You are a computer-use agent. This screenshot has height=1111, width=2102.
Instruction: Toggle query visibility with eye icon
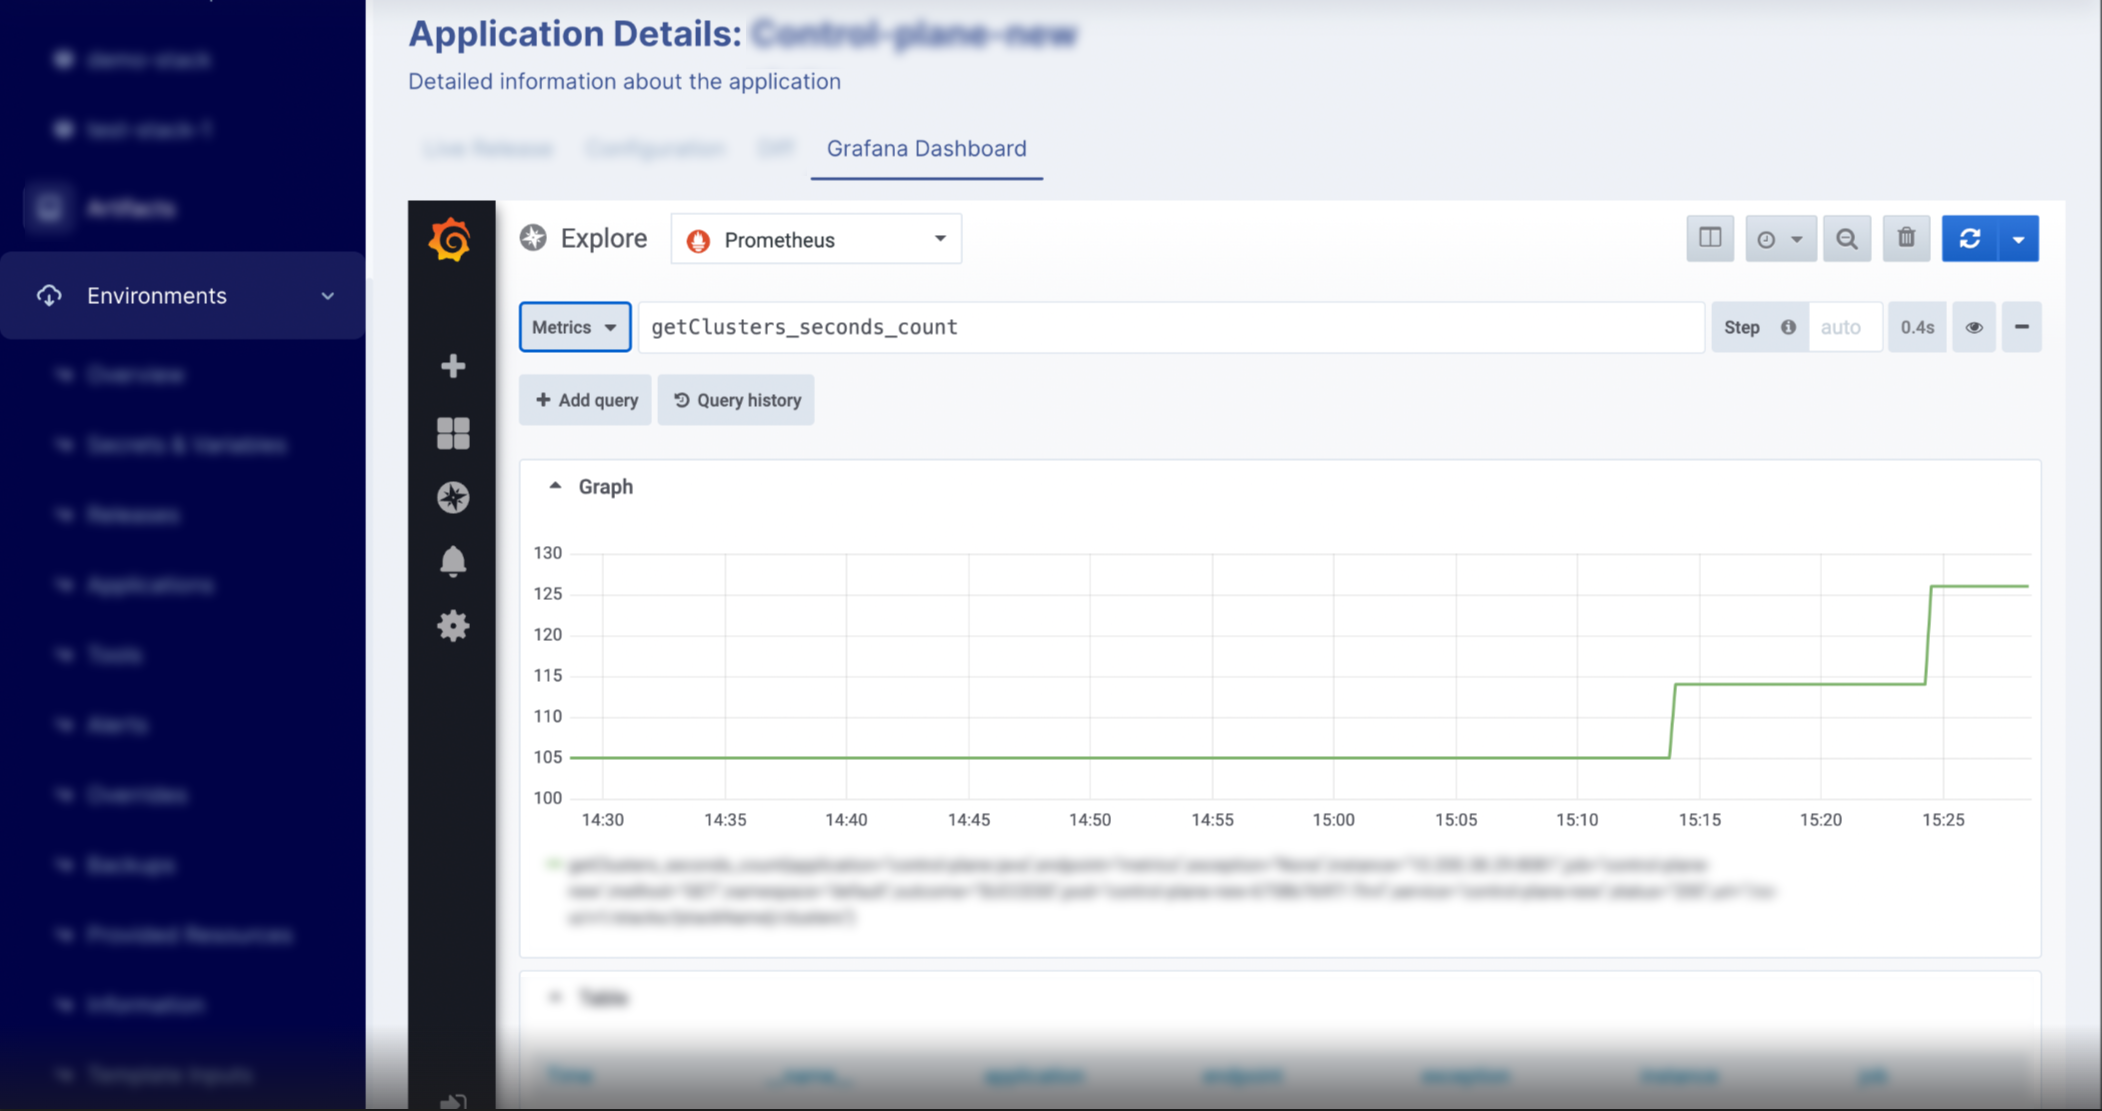[x=1974, y=327]
